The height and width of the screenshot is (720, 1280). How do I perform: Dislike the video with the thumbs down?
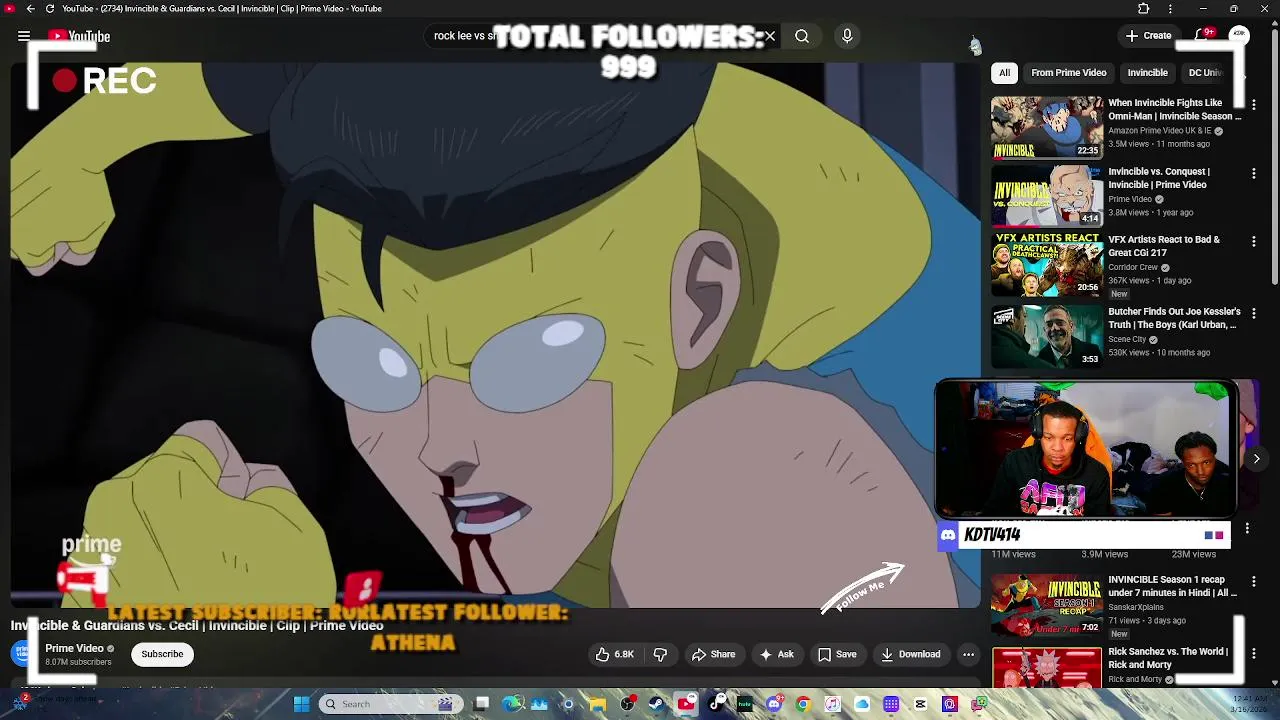pyautogui.click(x=660, y=654)
